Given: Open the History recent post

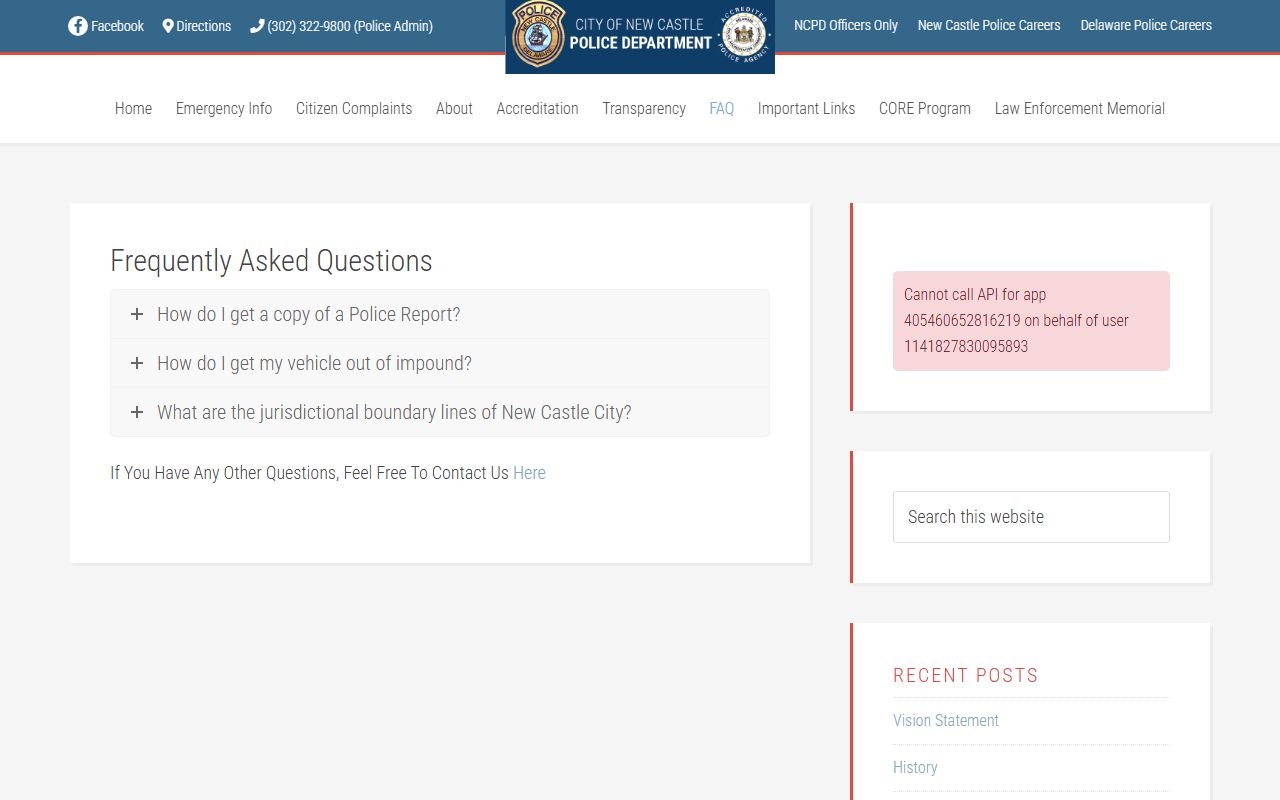Looking at the screenshot, I should pos(915,767).
